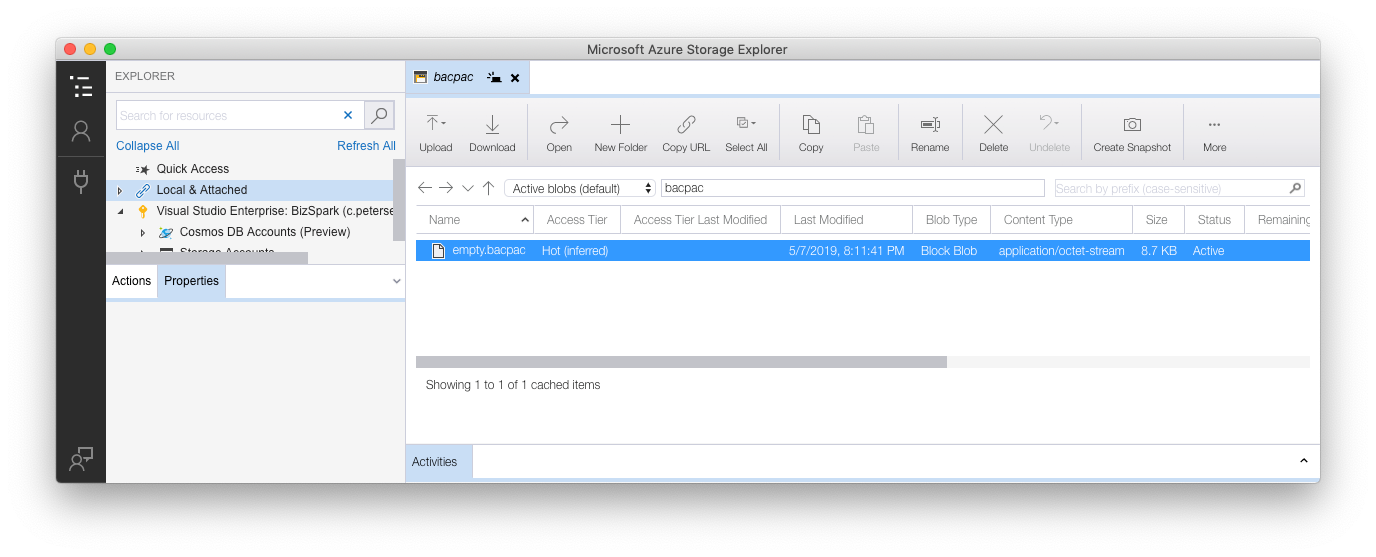Viewport: 1376px width, 557px height.
Task: Click the horizontal scrollbar under blob list
Action: tap(681, 362)
